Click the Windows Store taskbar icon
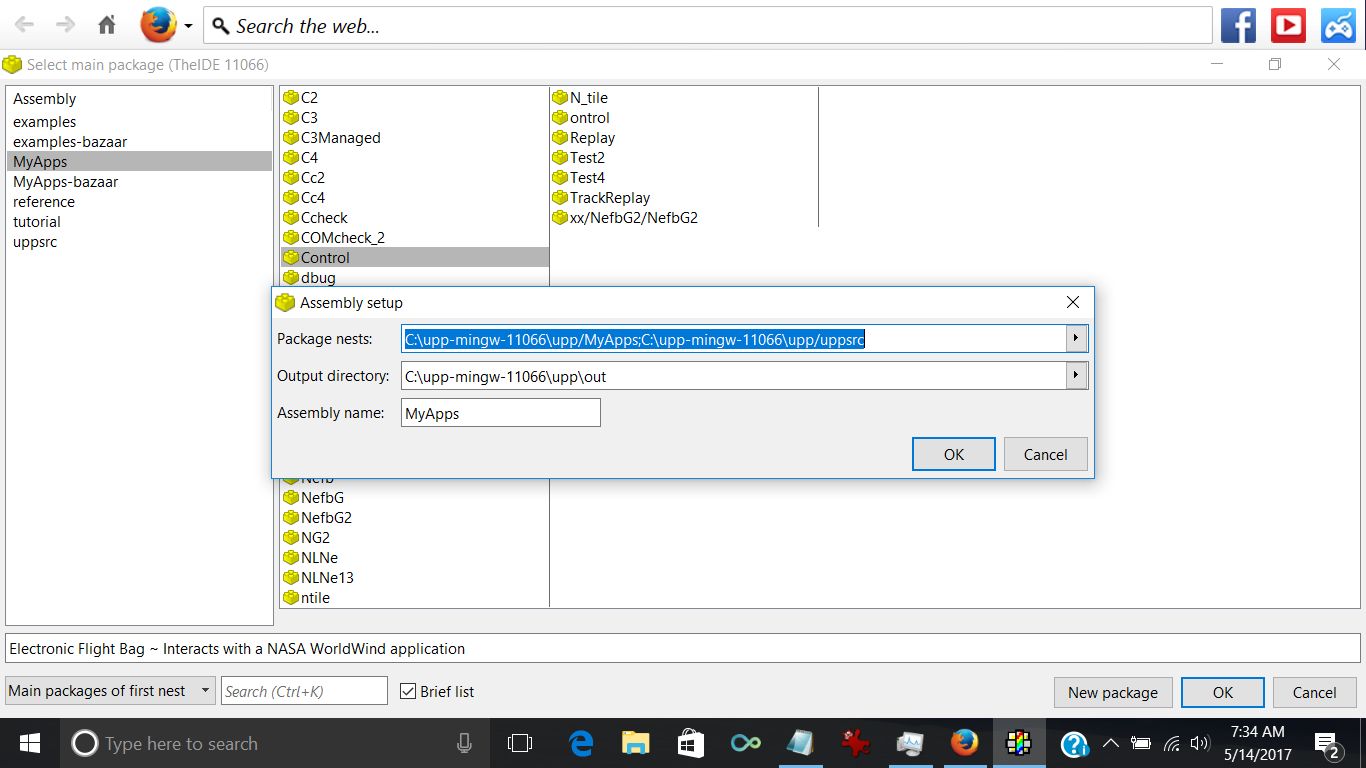Image resolution: width=1366 pixels, height=768 pixels. [x=690, y=743]
